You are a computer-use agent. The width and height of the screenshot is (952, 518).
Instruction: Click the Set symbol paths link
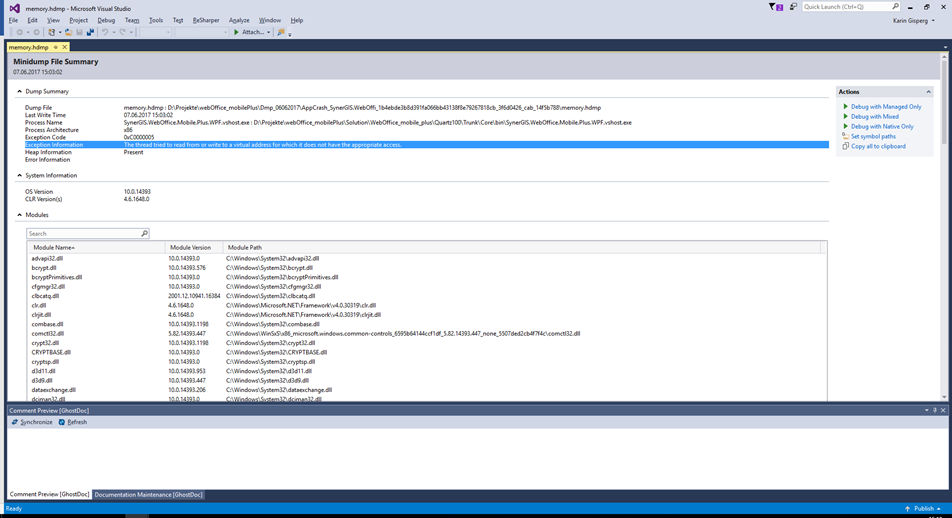(x=873, y=136)
